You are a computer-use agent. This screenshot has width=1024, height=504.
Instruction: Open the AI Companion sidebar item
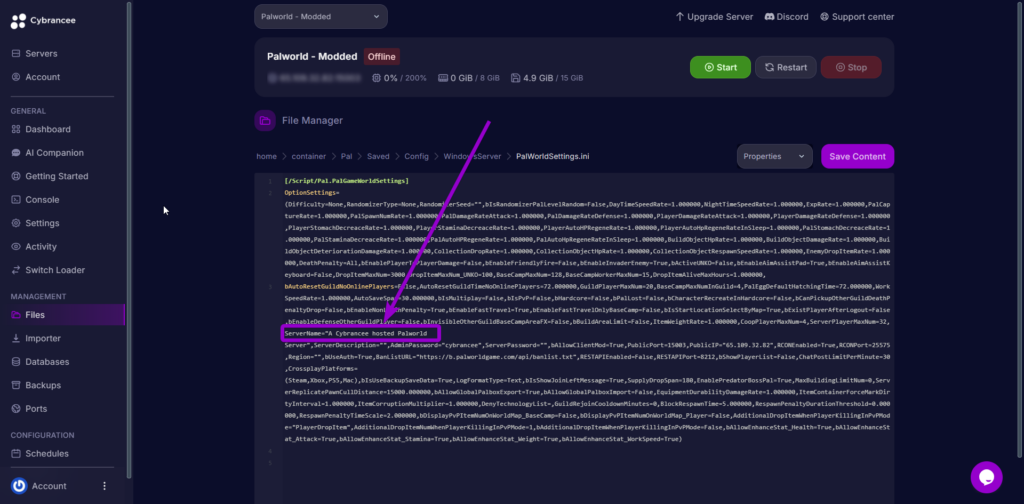(54, 153)
